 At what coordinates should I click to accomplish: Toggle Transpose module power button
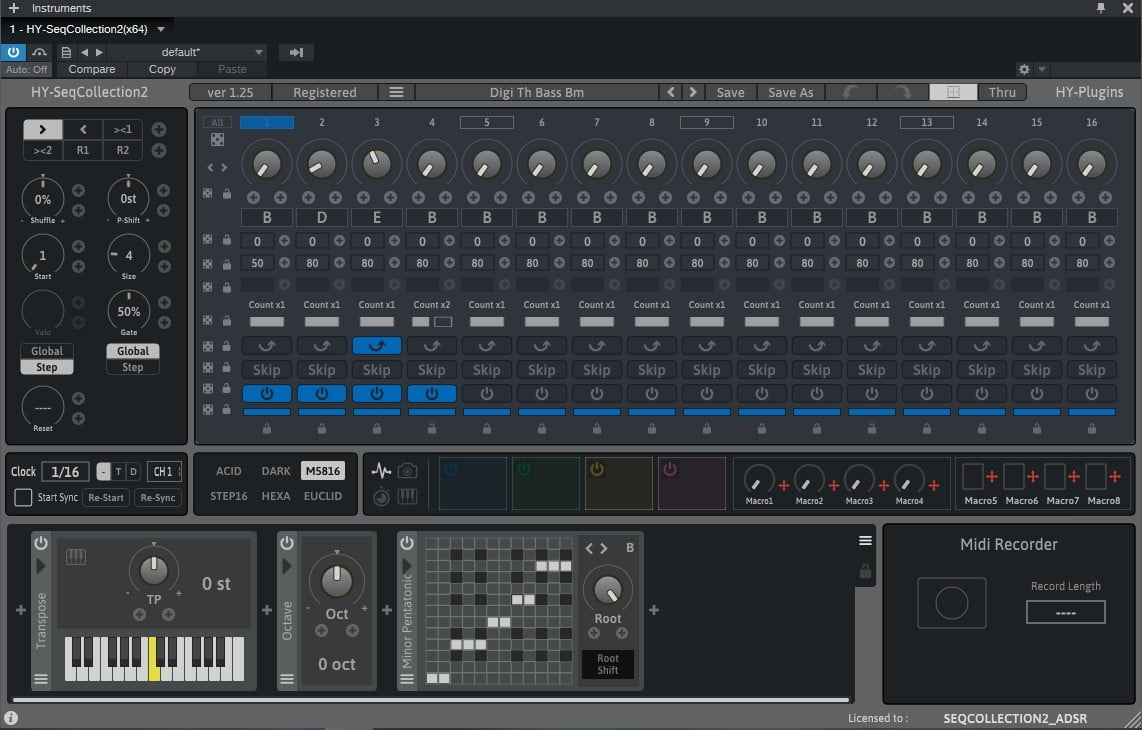tap(41, 543)
